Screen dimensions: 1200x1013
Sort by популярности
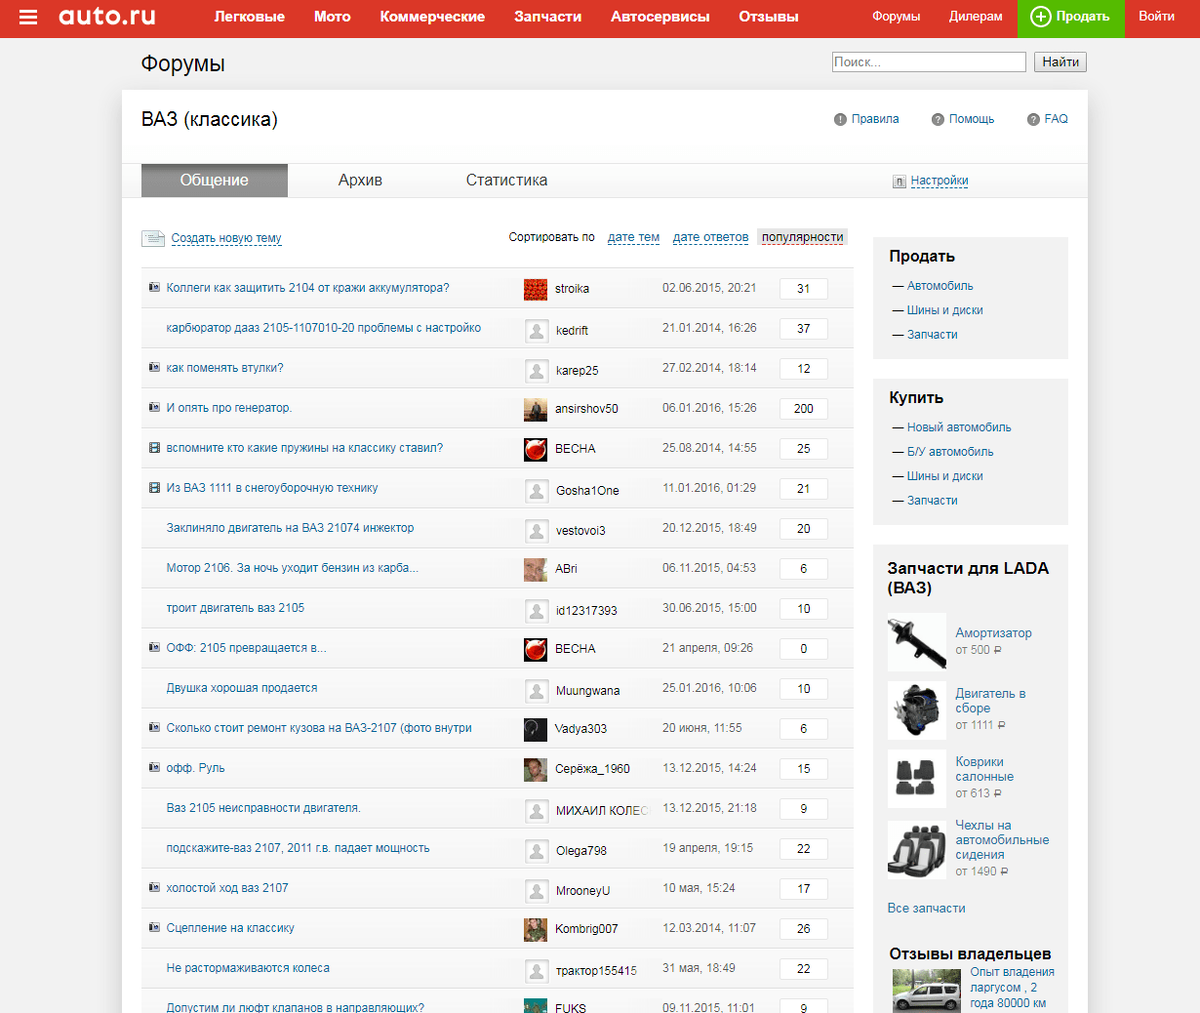coord(802,237)
